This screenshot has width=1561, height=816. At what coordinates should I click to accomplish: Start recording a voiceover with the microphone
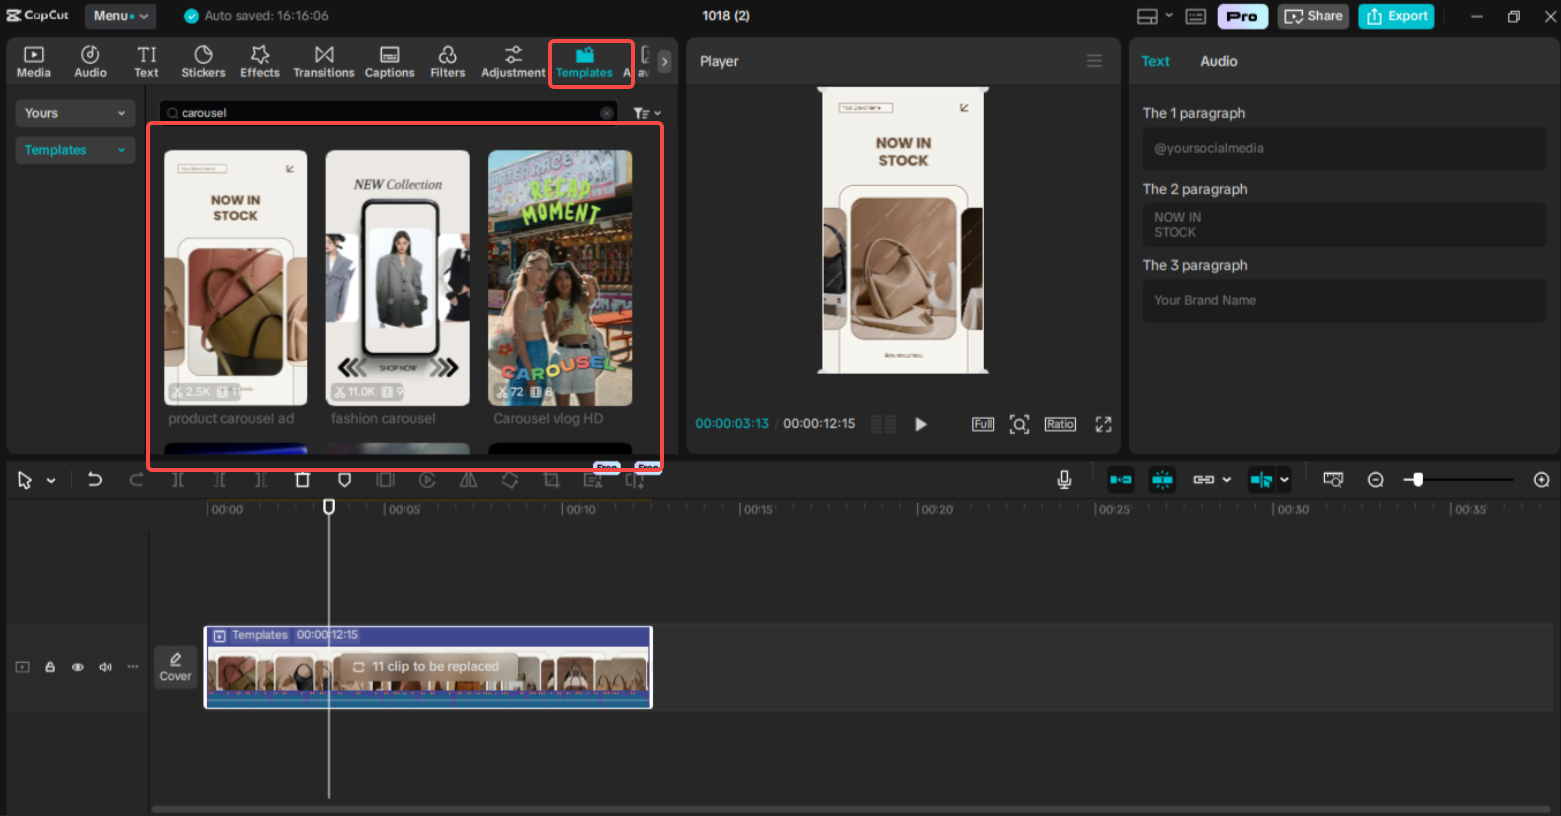1064,480
